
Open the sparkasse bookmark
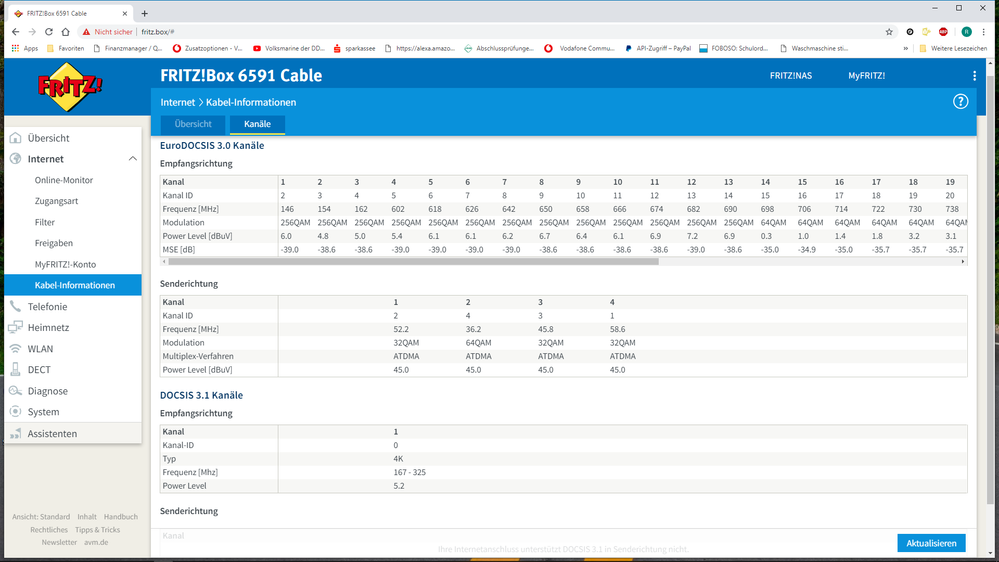point(354,48)
